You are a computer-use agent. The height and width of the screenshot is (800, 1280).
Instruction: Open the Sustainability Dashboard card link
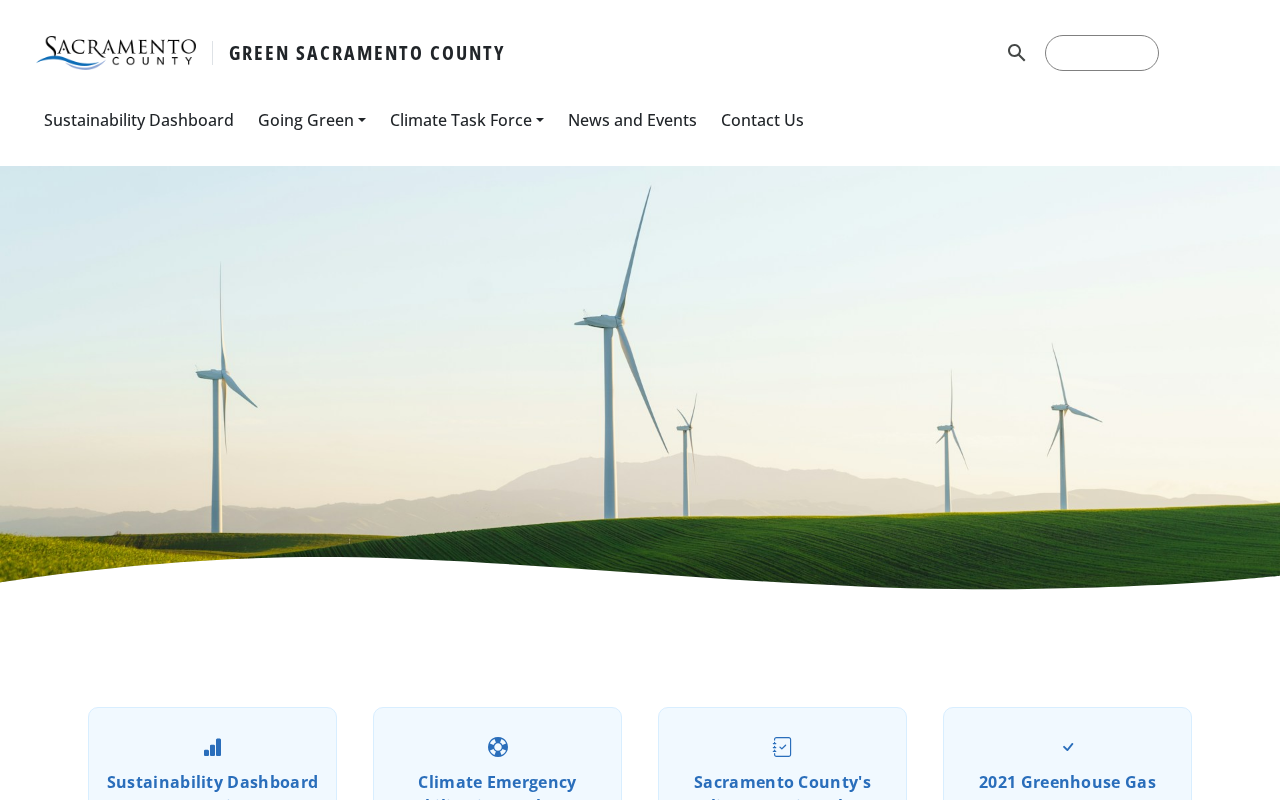point(212,782)
